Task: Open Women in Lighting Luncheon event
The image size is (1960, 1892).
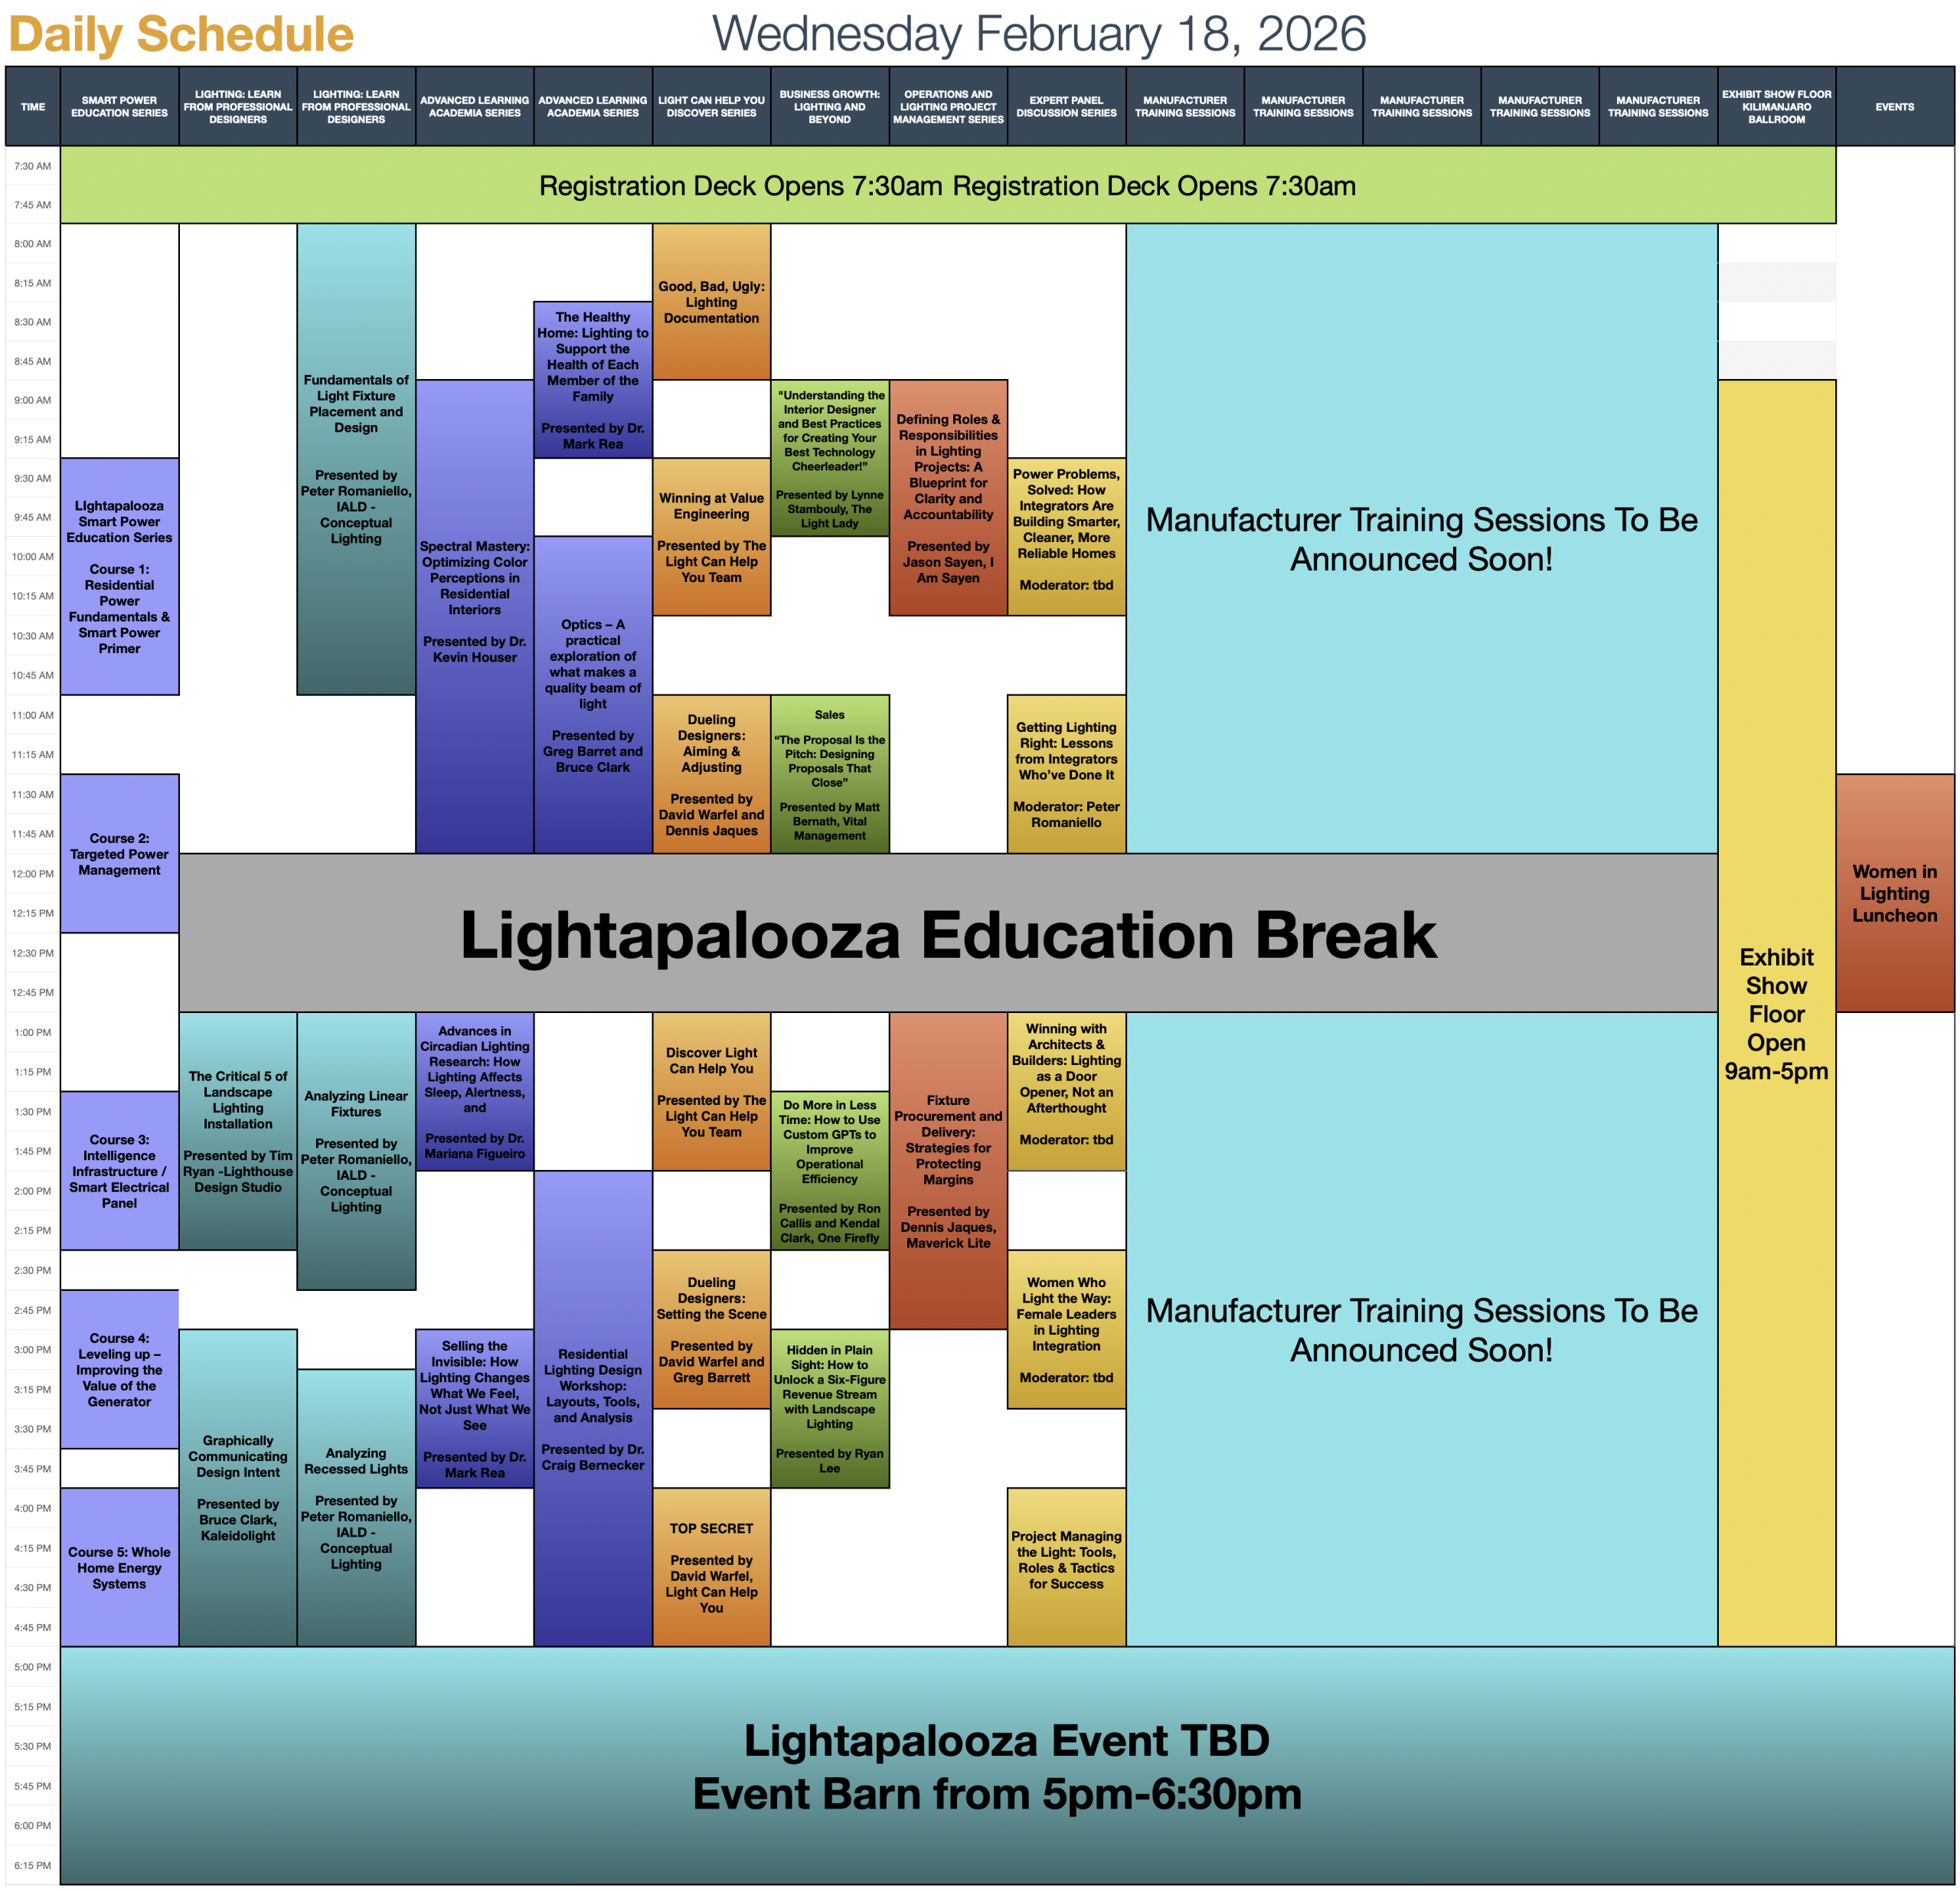Action: click(1894, 893)
